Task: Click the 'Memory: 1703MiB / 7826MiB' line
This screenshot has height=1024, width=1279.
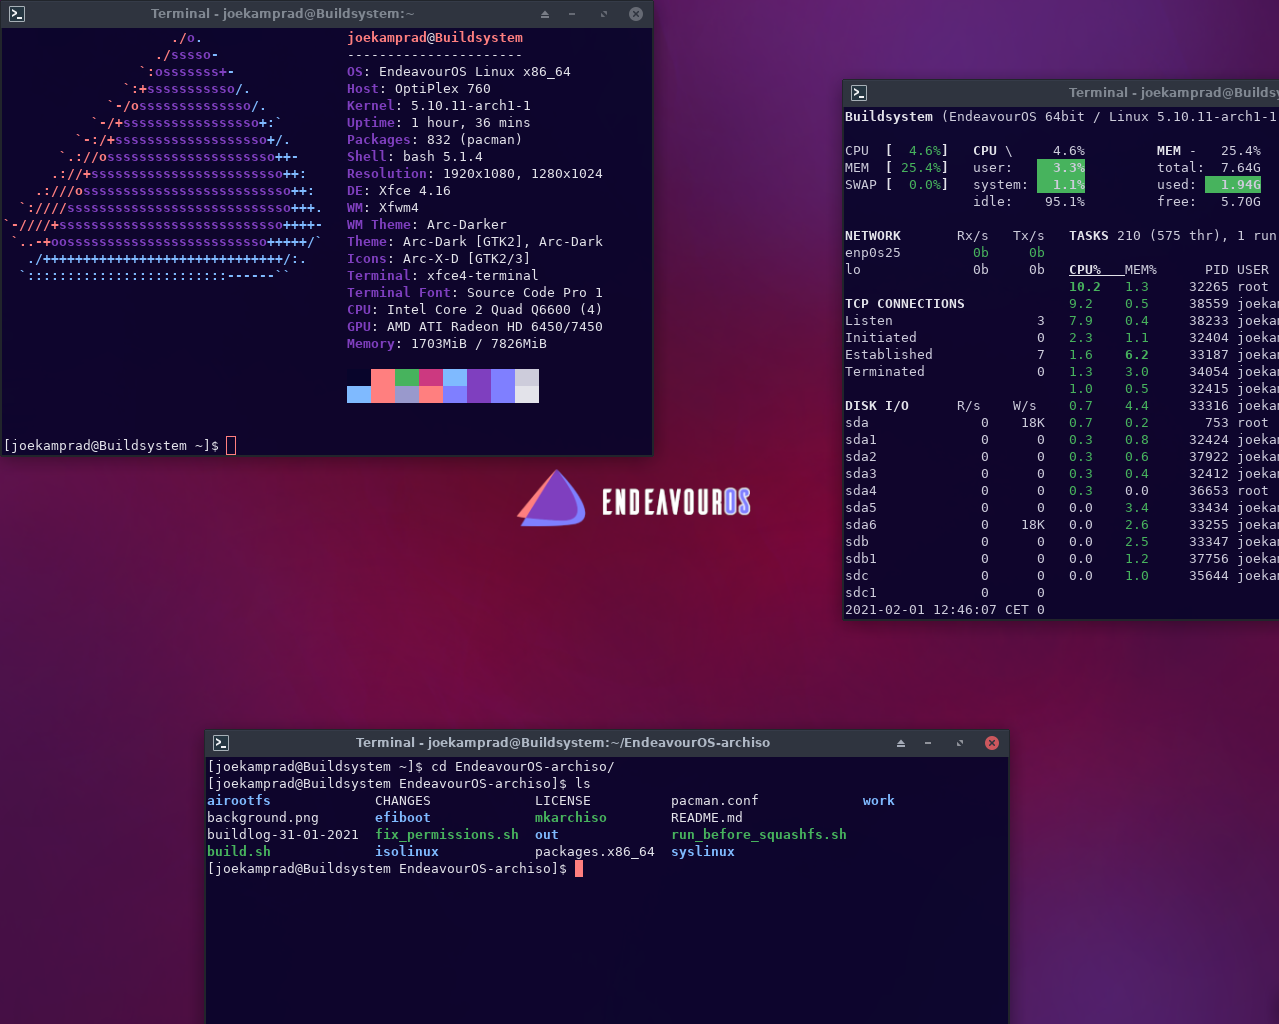Action: (x=447, y=343)
